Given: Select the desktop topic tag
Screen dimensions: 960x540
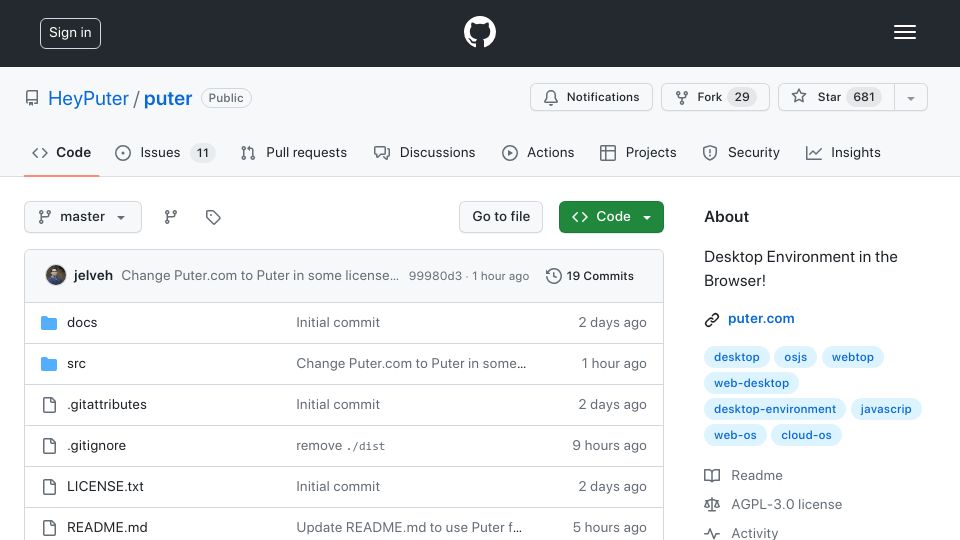Looking at the screenshot, I should (x=737, y=357).
